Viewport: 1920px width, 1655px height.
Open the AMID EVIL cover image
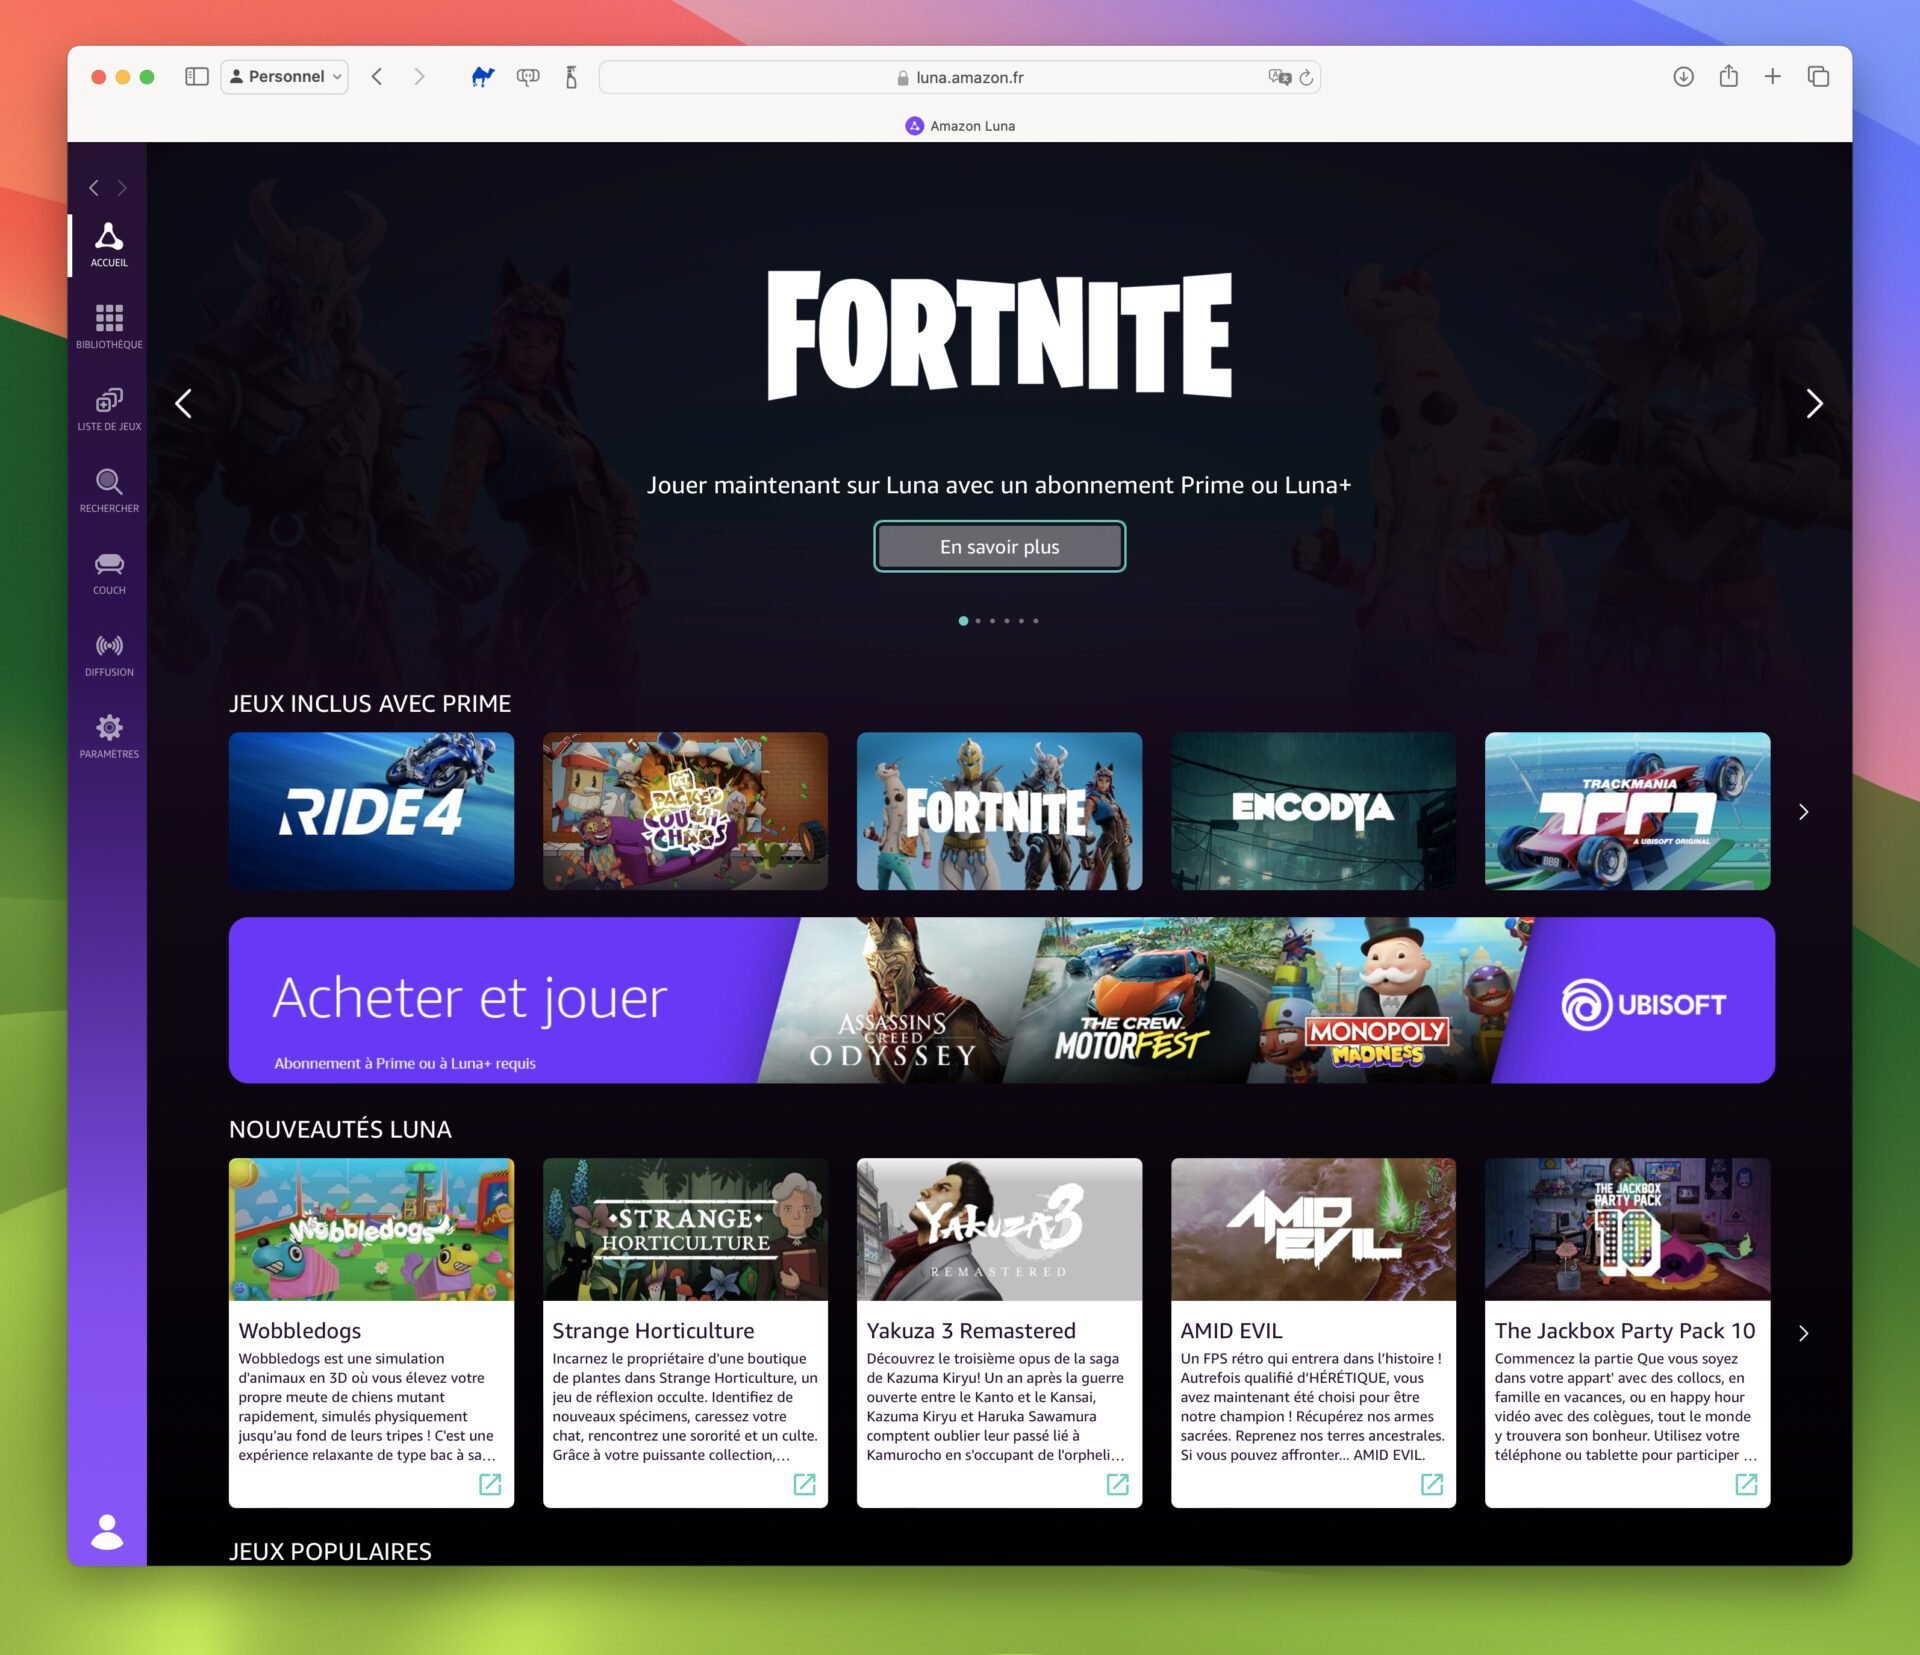tap(1313, 1229)
